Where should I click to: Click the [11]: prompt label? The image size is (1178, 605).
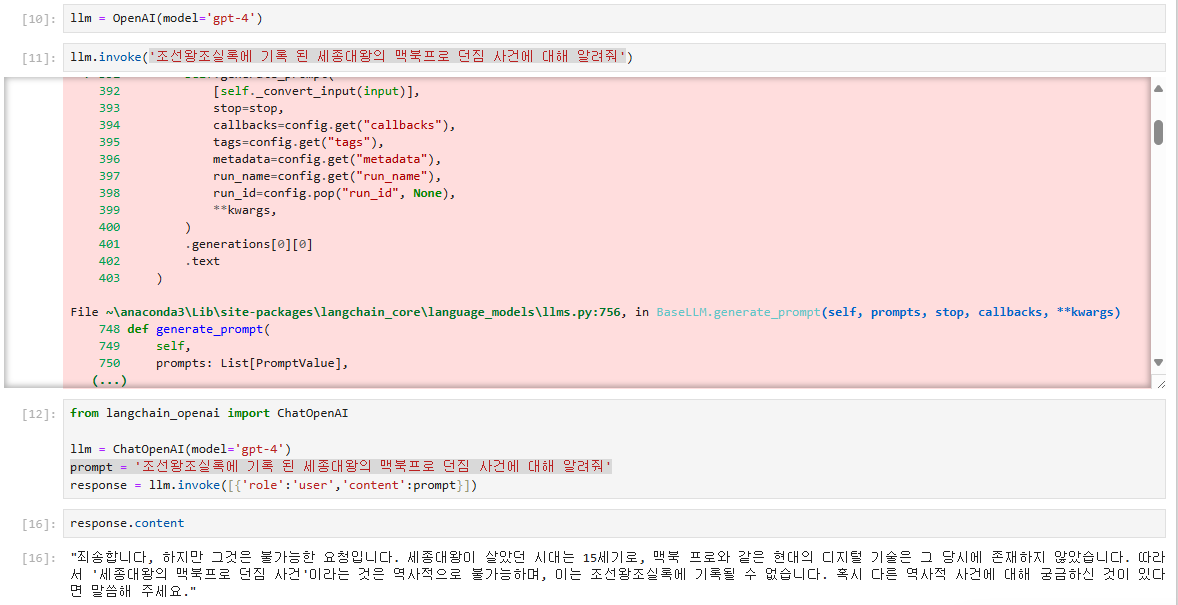[x=38, y=58]
